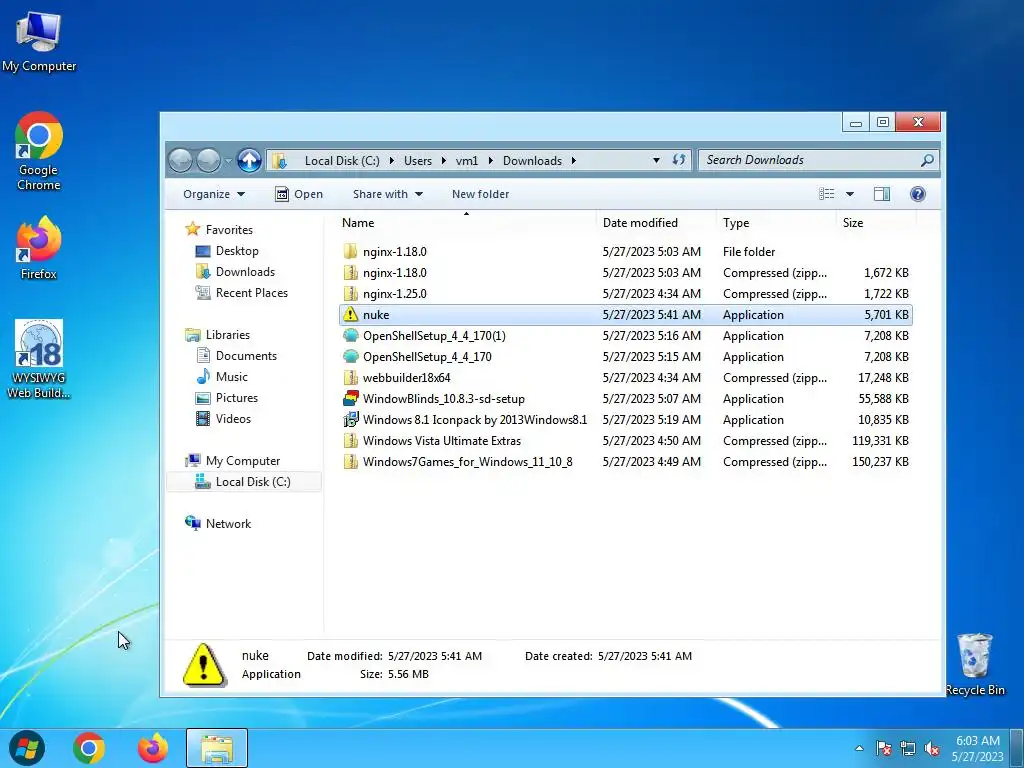Create a New folder
Image resolution: width=1024 pixels, height=768 pixels.
480,194
